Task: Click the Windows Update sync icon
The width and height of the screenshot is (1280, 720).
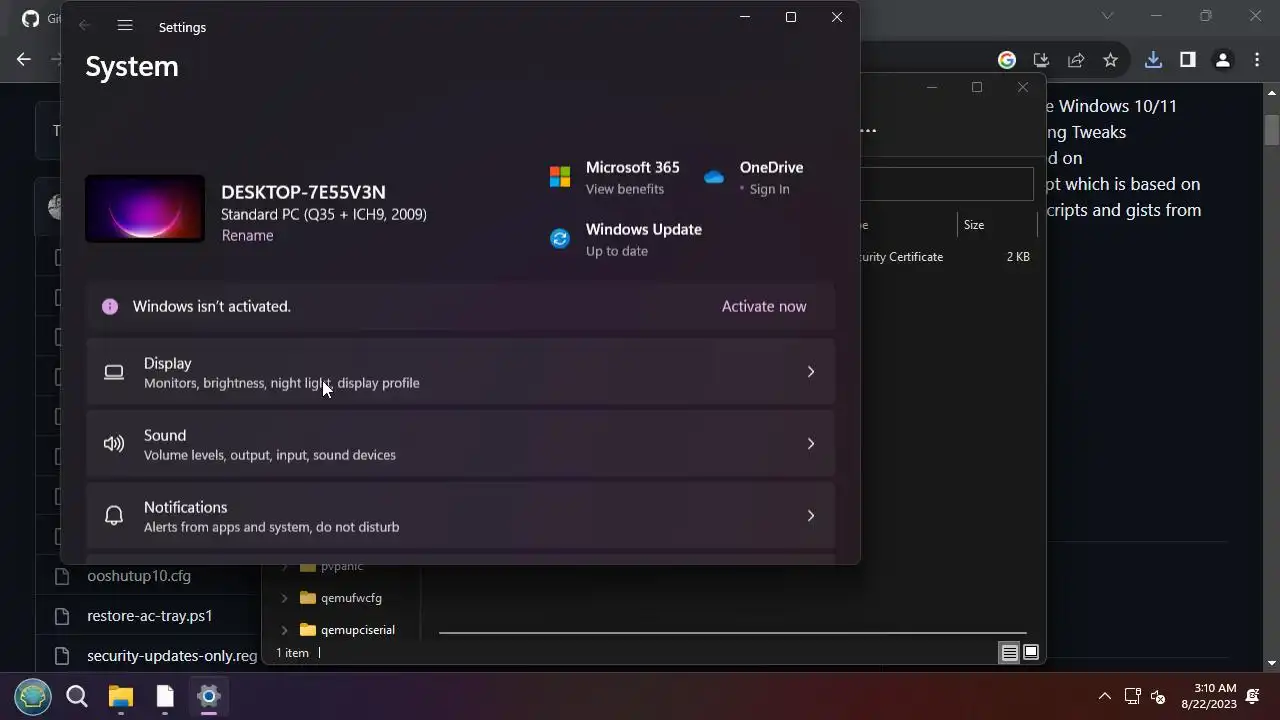Action: (560, 239)
